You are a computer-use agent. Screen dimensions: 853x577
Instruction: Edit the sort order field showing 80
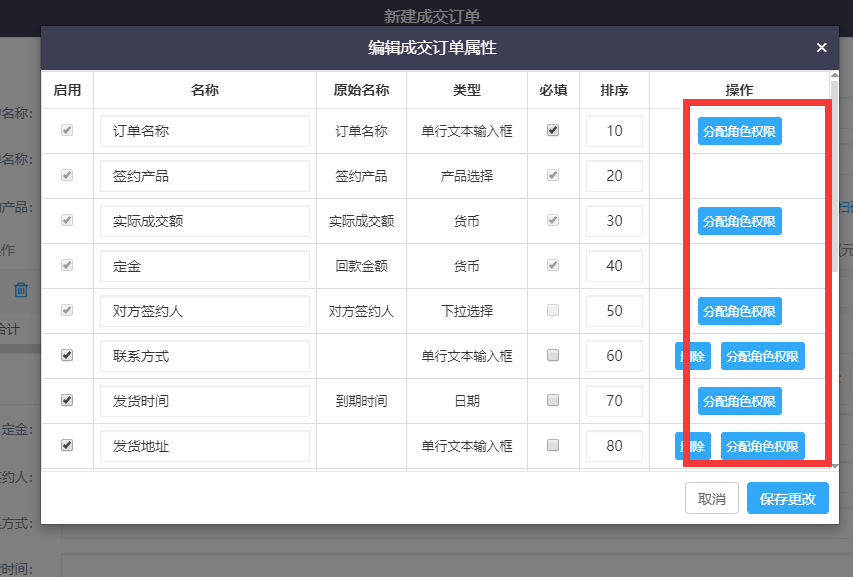coord(614,446)
